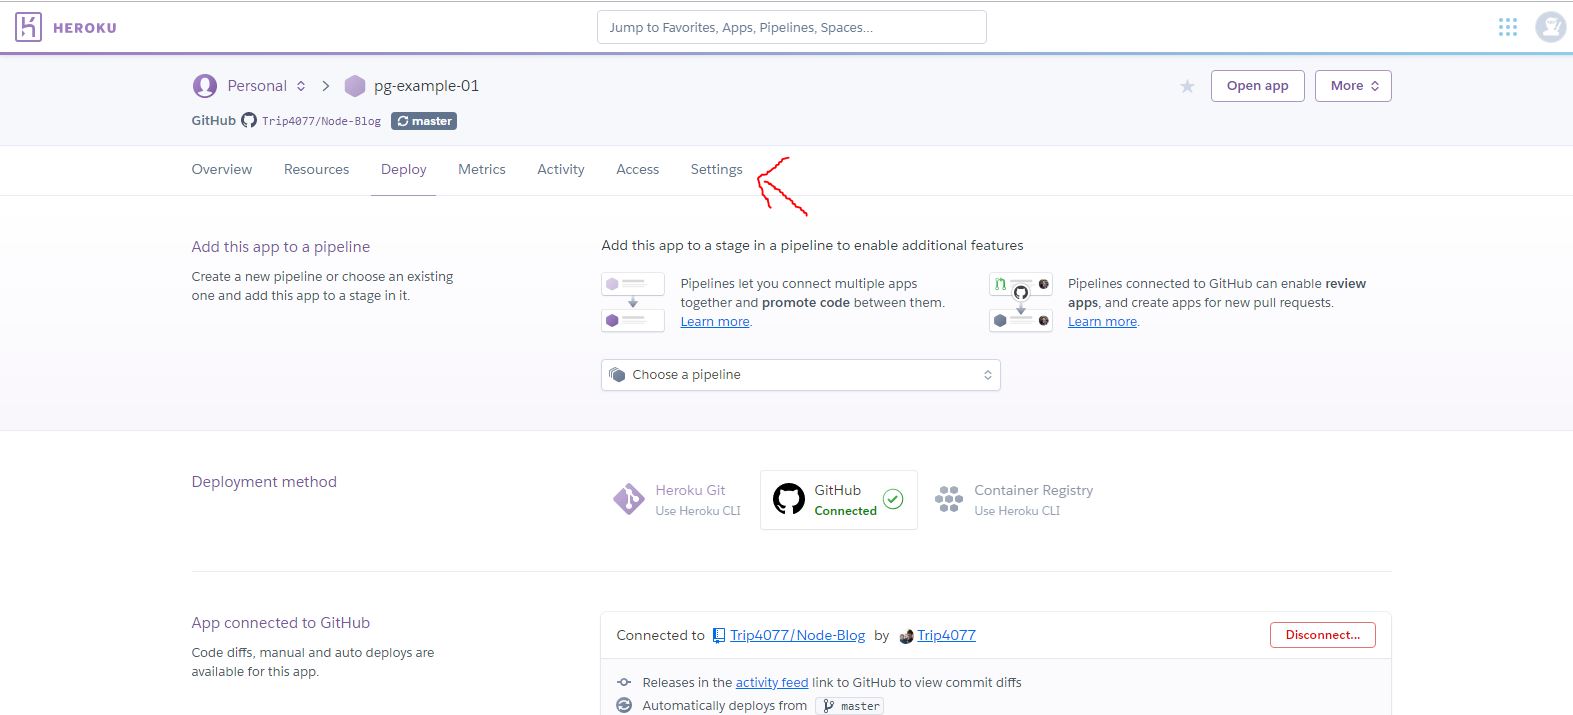The height and width of the screenshot is (715, 1573).
Task: Click the master branch badge
Action: point(424,121)
